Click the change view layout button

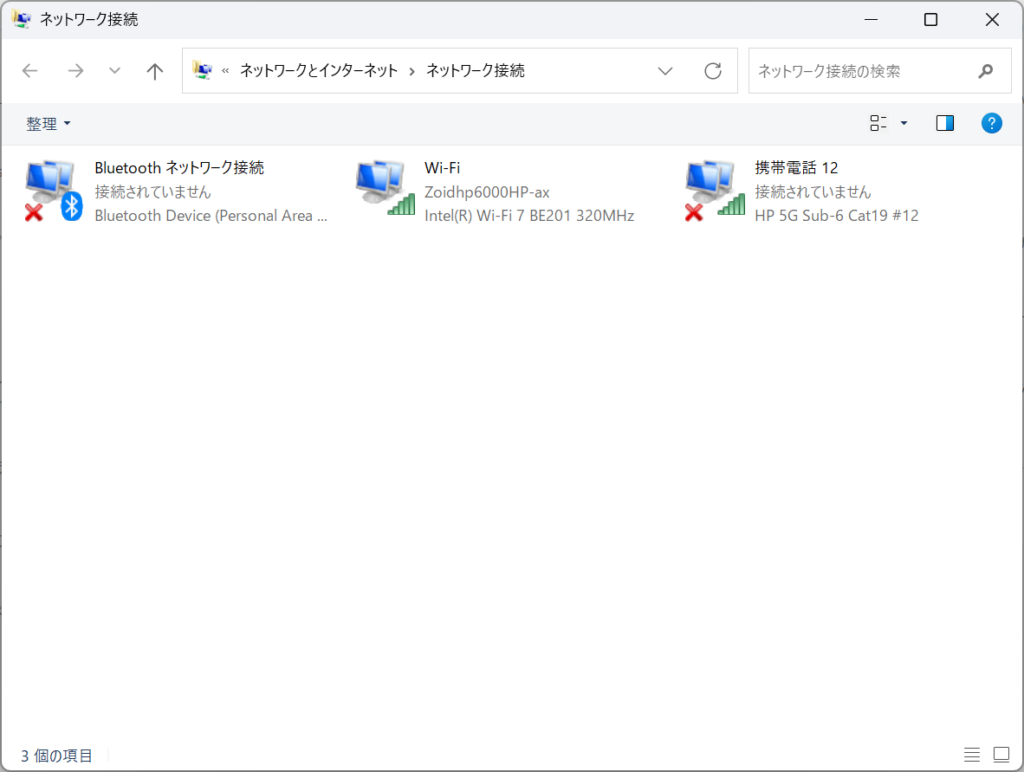879,123
